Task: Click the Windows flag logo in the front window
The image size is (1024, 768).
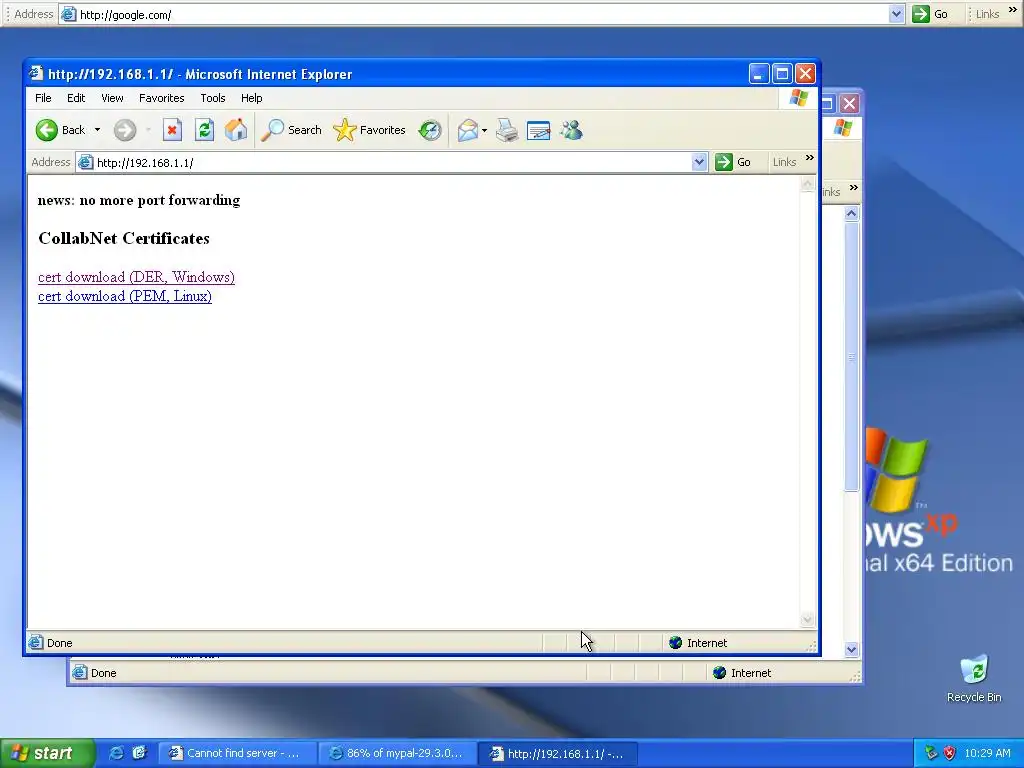Action: point(799,98)
